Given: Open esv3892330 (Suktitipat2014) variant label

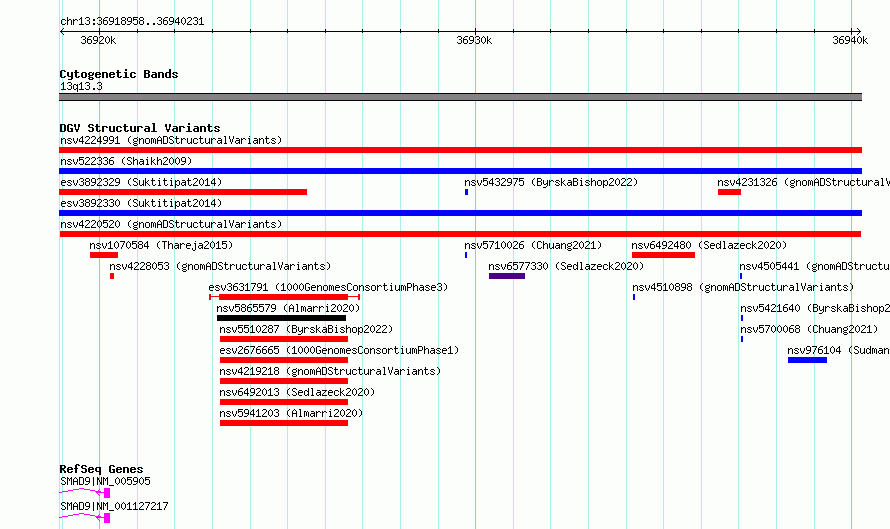Looking at the screenshot, I should pos(141,203).
